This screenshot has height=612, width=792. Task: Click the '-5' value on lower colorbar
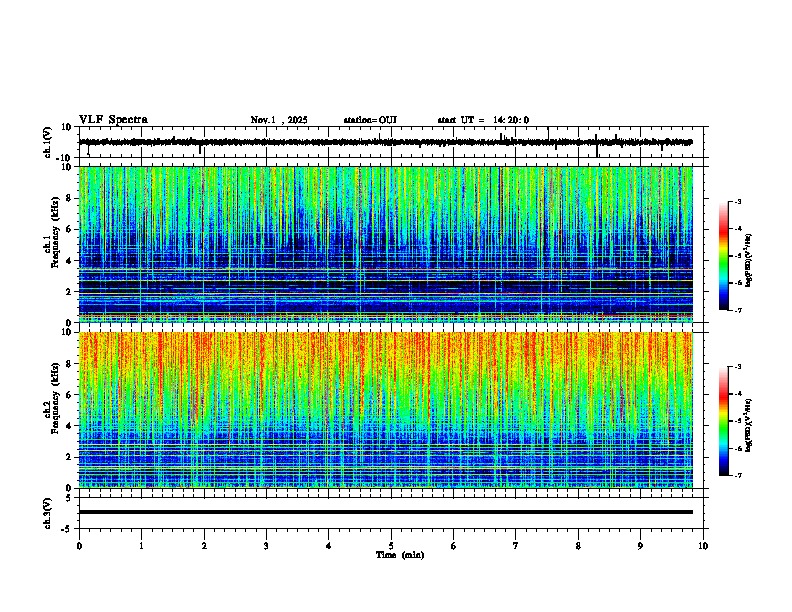pos(737,421)
